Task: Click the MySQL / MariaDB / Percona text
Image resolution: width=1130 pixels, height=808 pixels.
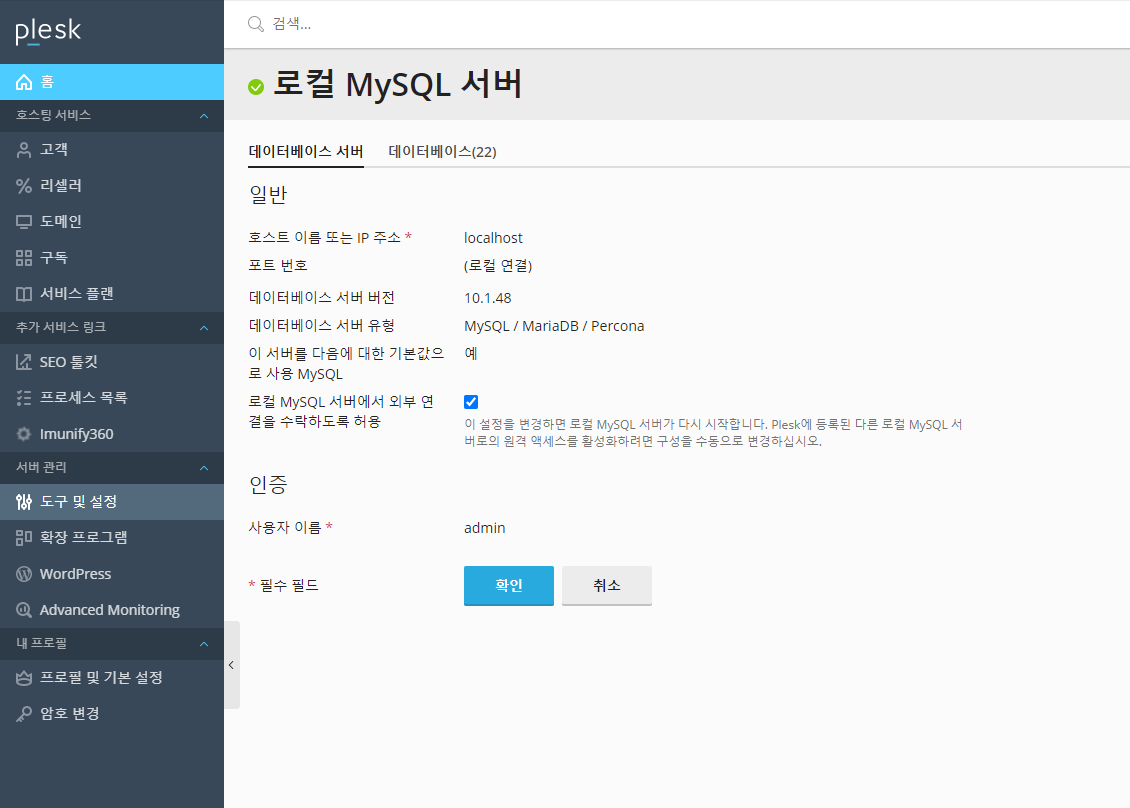Action: click(x=554, y=326)
